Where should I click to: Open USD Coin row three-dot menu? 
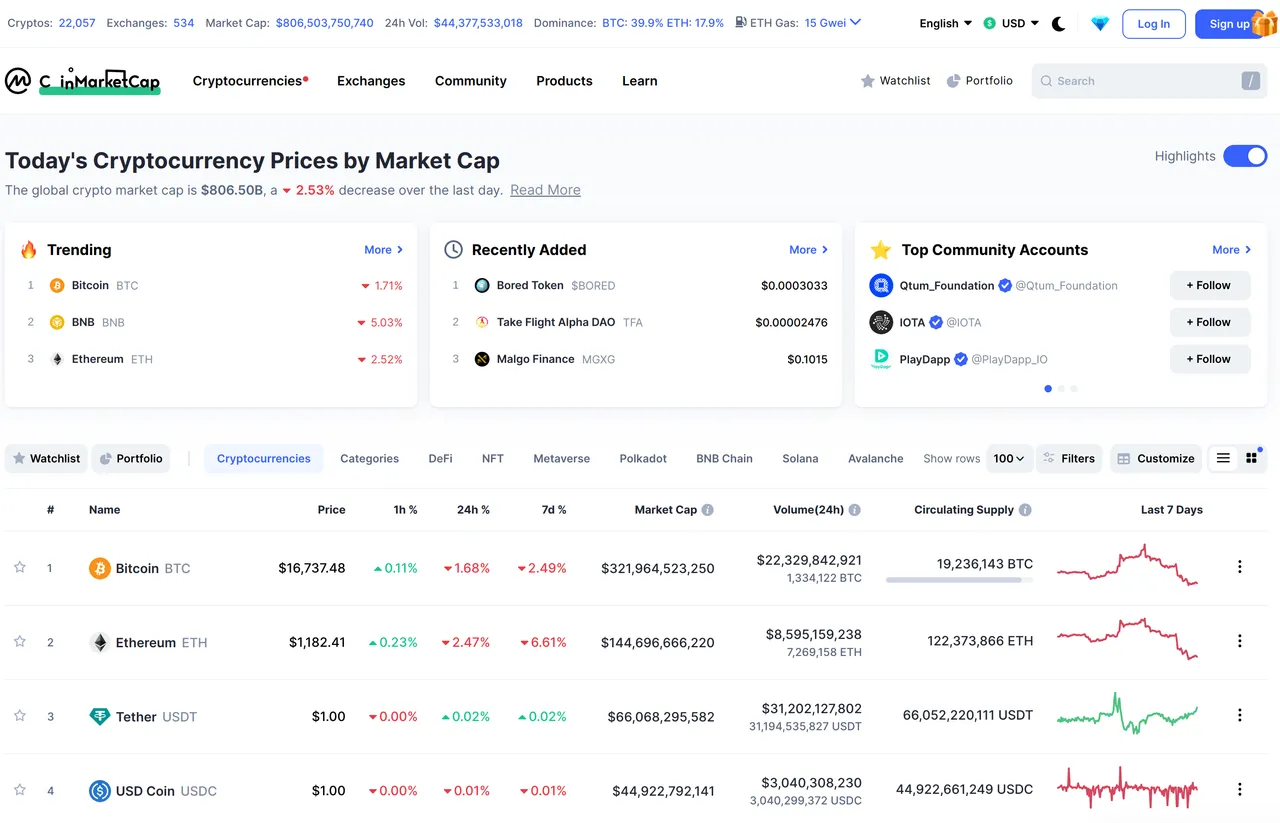tap(1240, 789)
